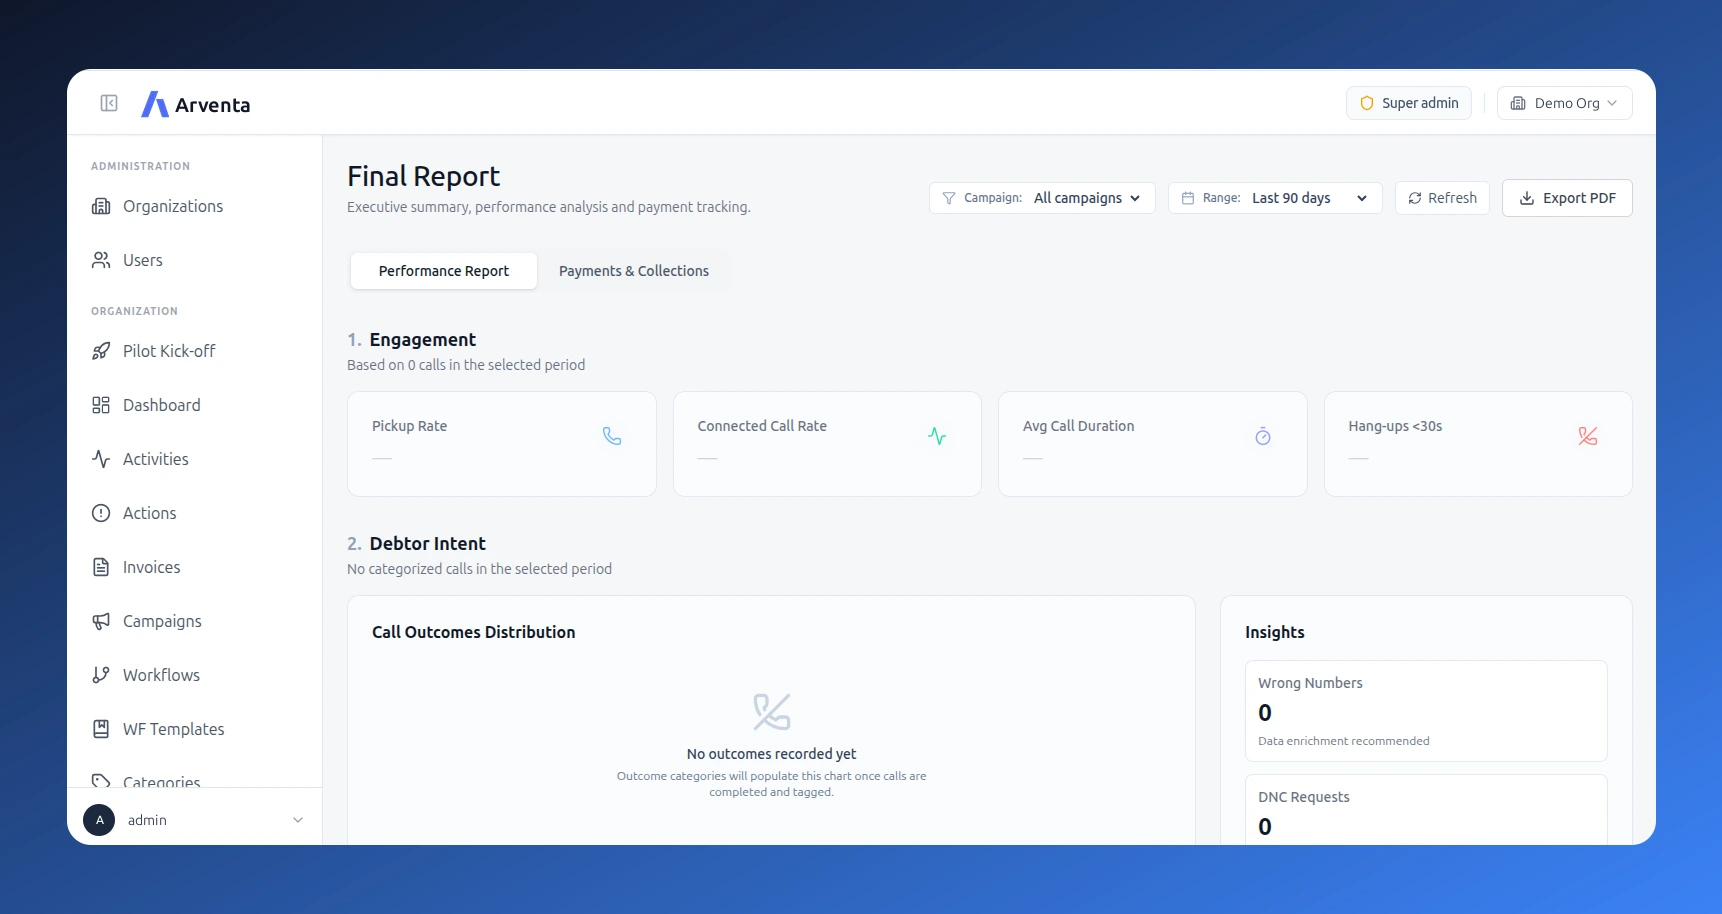Viewport: 1722px width, 914px height.
Task: Click the Debtor Intent section heading
Action: (427, 544)
